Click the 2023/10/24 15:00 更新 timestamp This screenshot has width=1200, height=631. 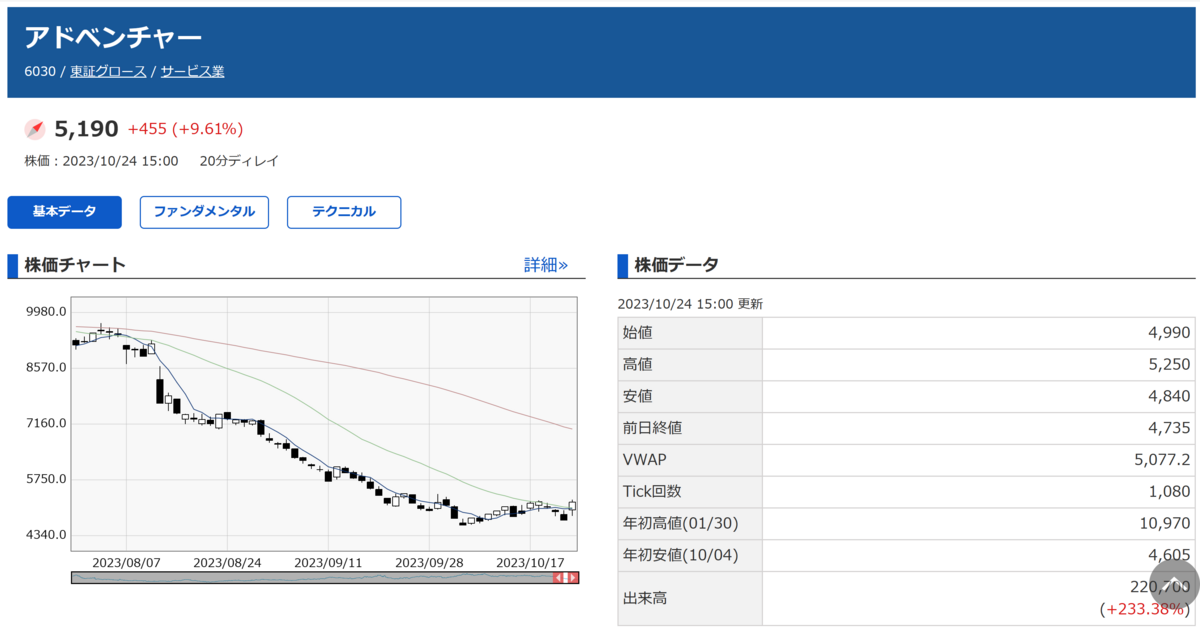point(690,304)
